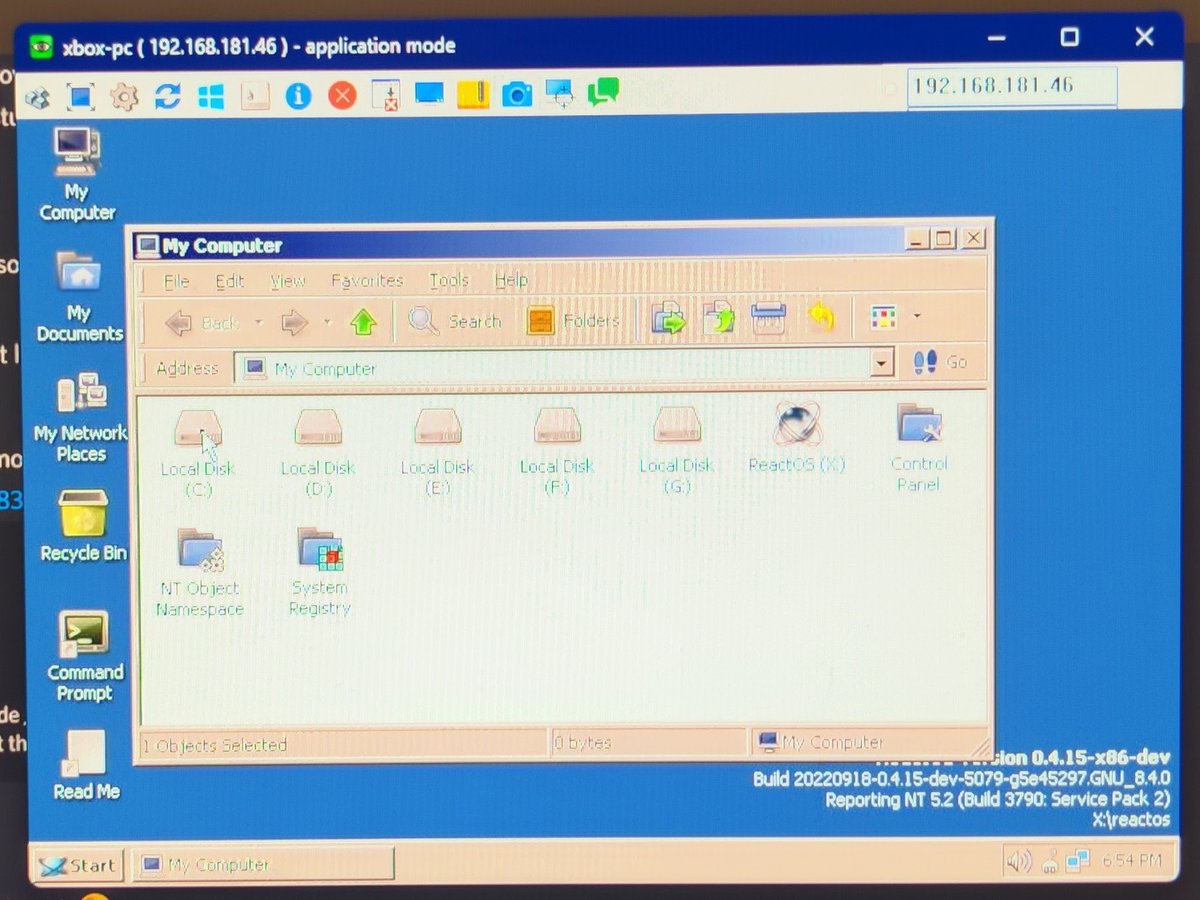Screen dimensions: 1200x900
Task: Select Local Disk (E:)
Action: (x=437, y=452)
